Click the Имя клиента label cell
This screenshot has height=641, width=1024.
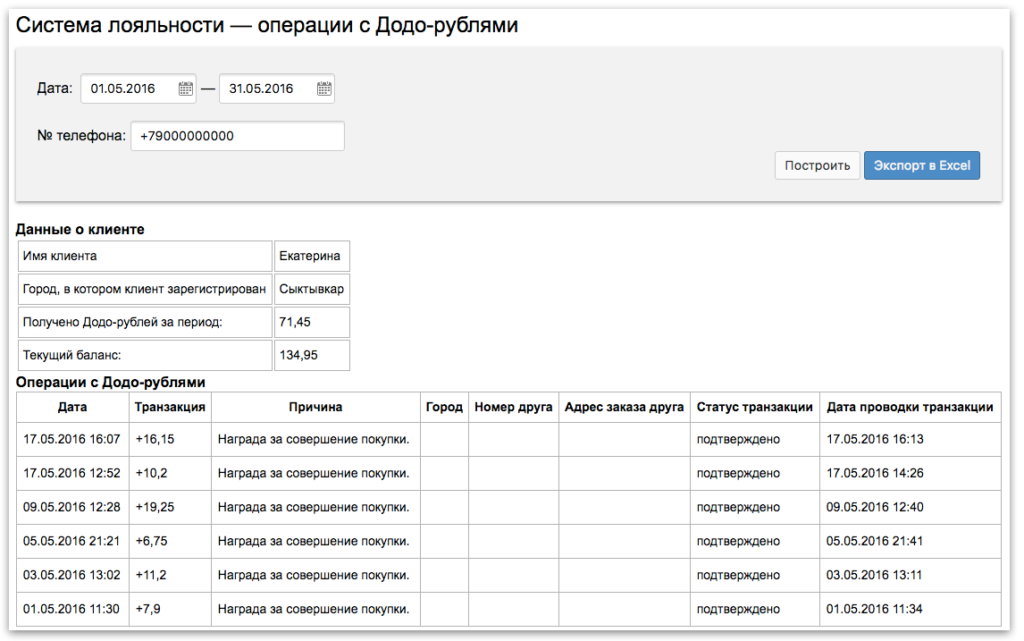(145, 256)
